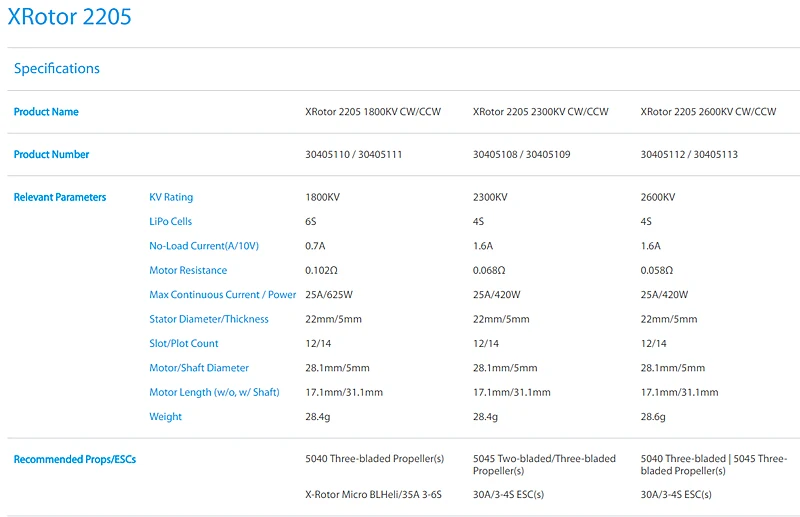The width and height of the screenshot is (800, 517).
Task: Click the 28.6g weight value
Action: [653, 417]
